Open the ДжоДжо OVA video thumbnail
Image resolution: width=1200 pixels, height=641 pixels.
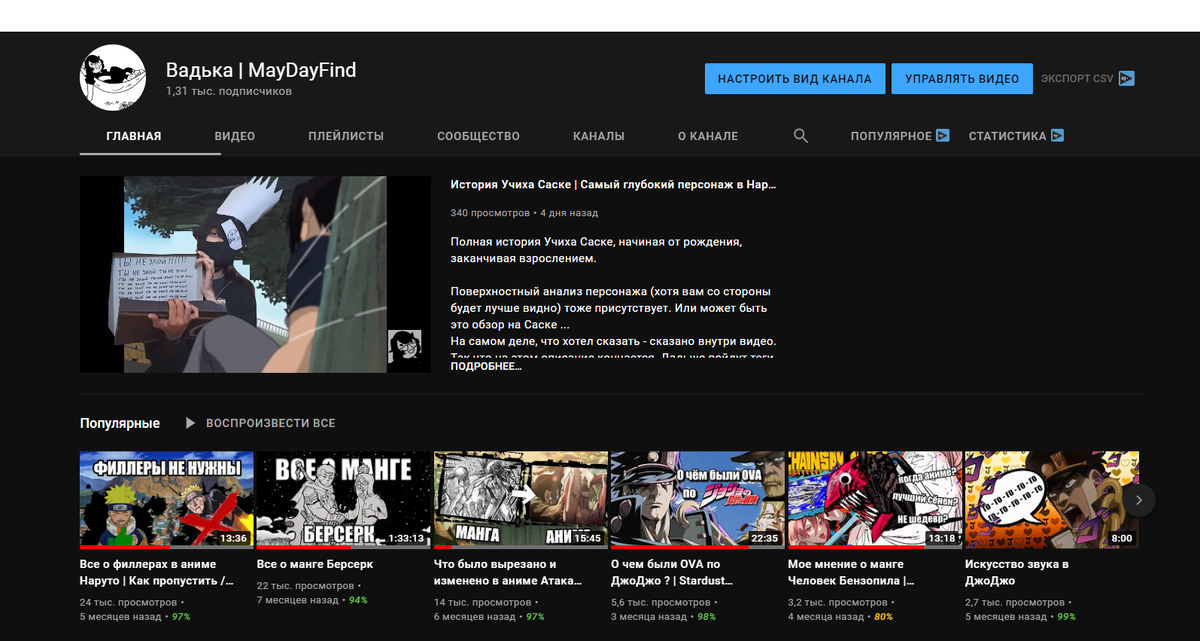coord(697,499)
